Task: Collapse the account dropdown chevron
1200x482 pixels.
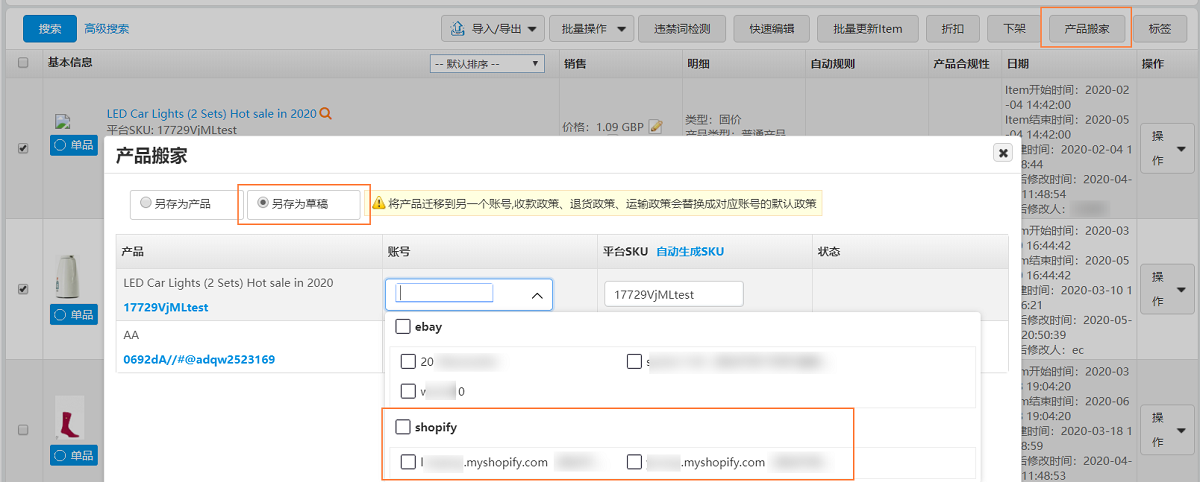Action: point(537,296)
